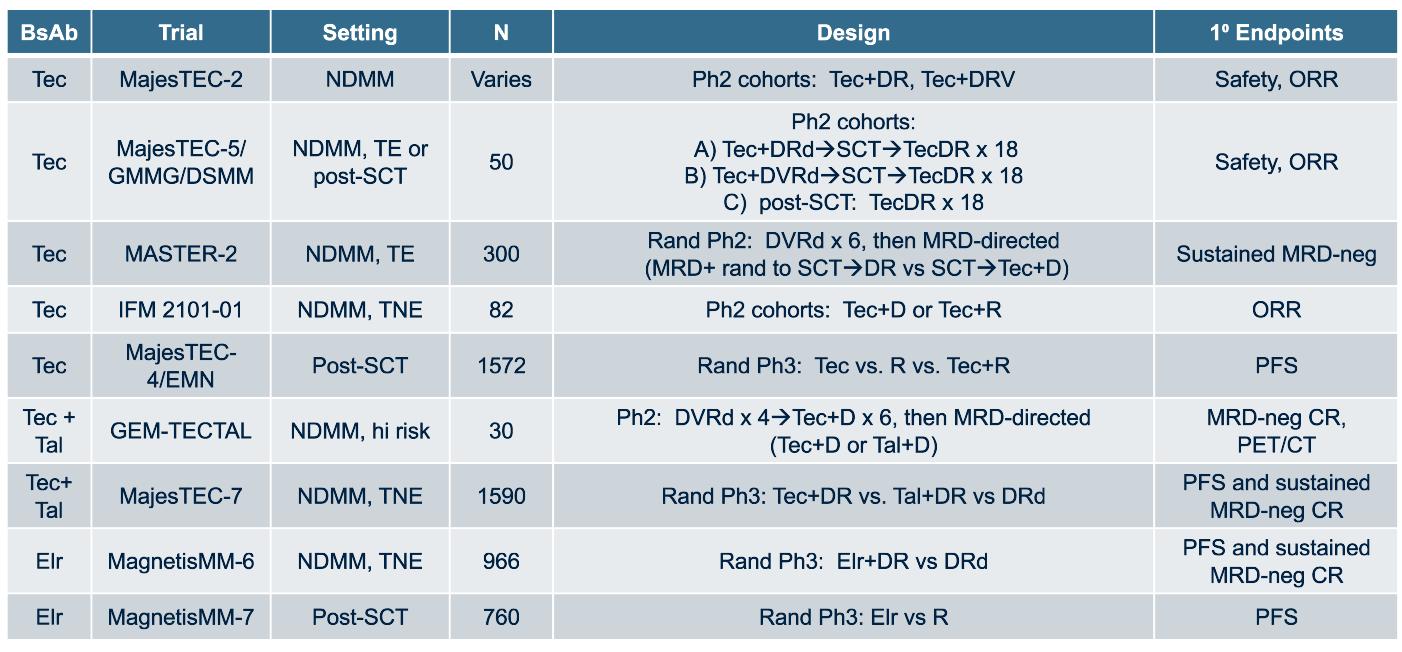
Task: Click the GEM-TECTAL trial name
Action: point(180,431)
